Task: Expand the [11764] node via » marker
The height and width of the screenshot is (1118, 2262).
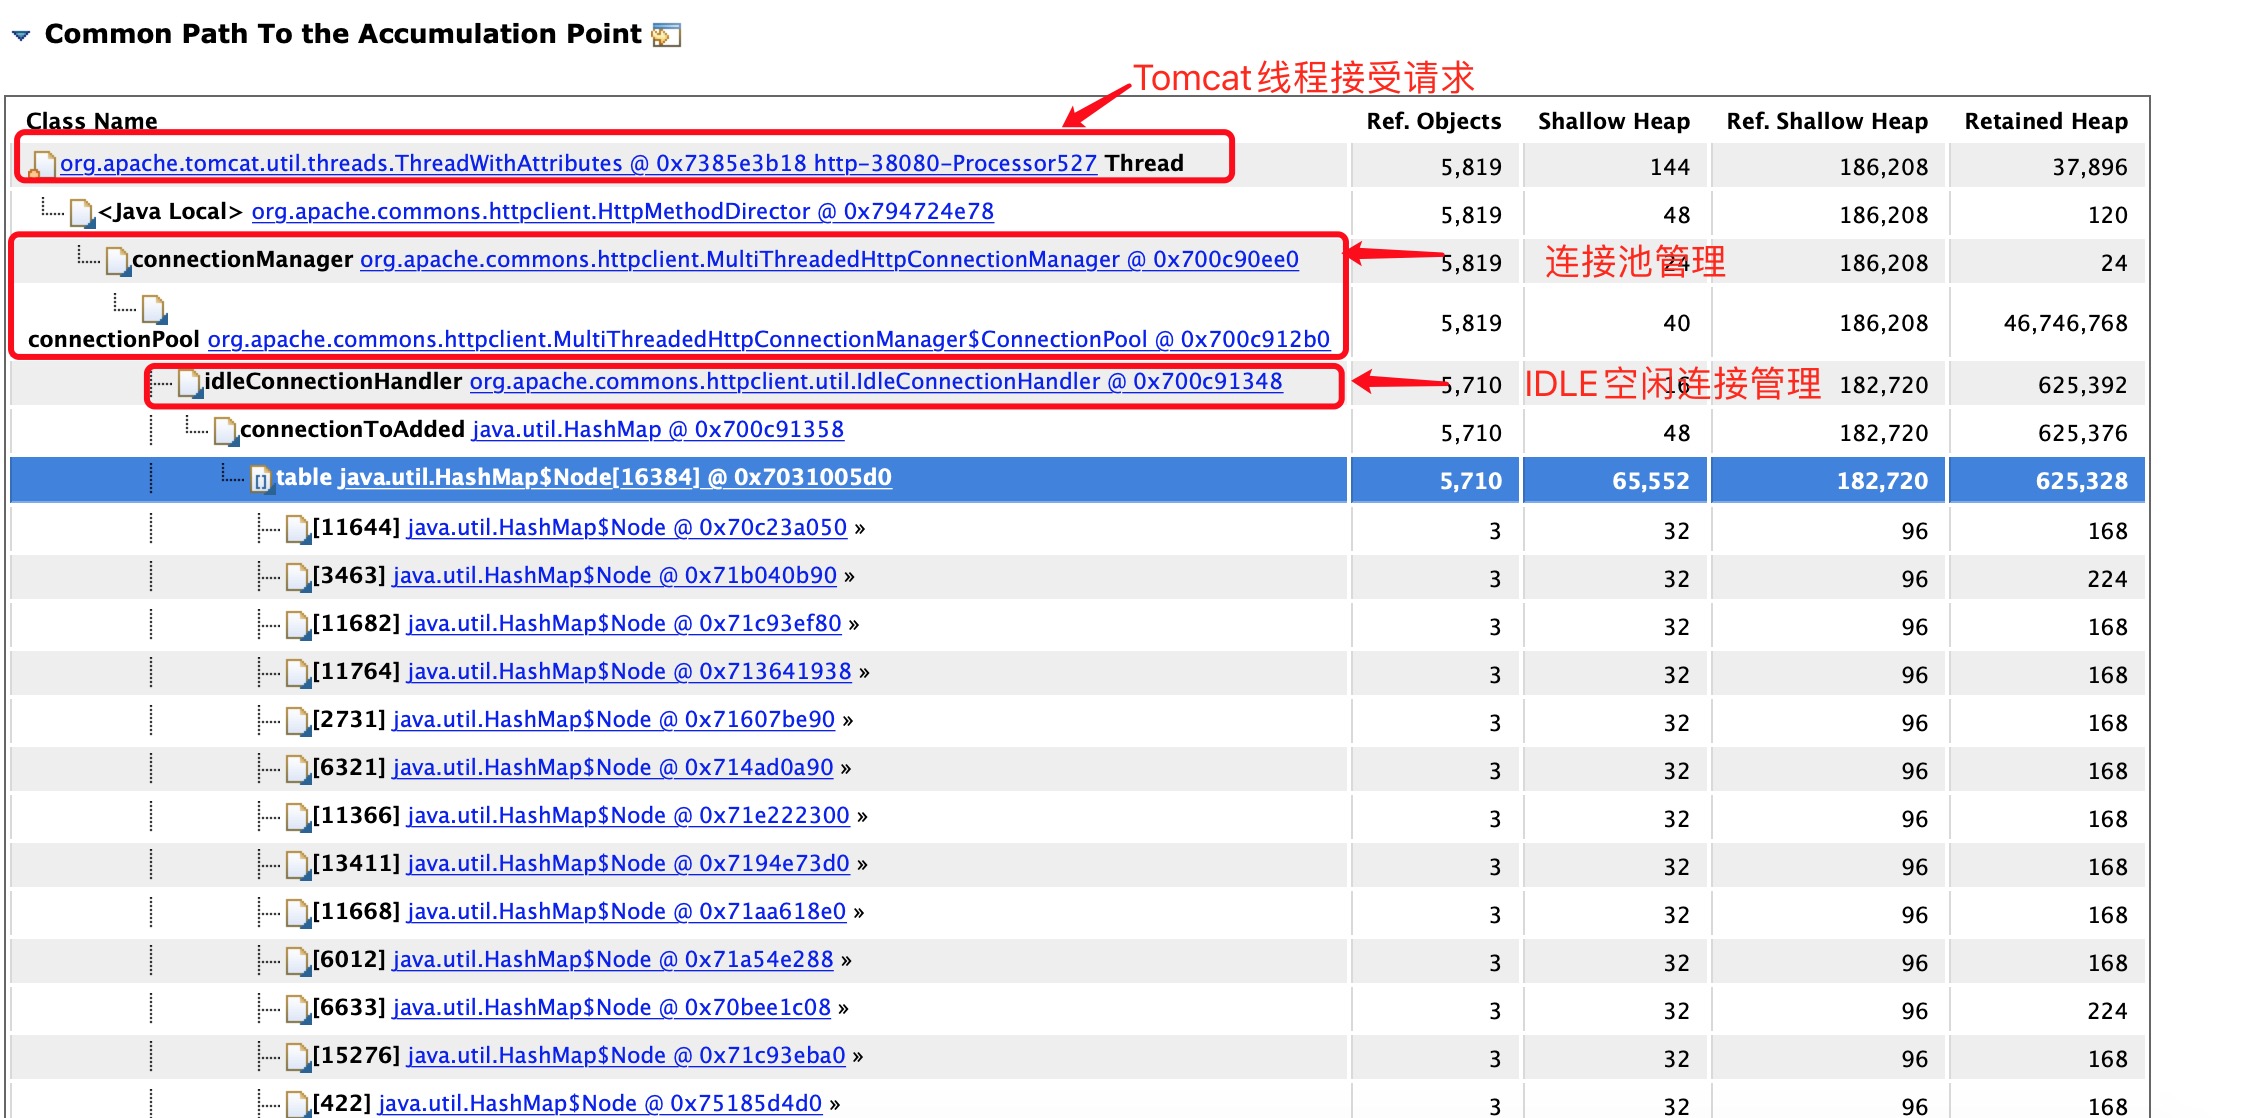Action: pyautogui.click(x=865, y=673)
